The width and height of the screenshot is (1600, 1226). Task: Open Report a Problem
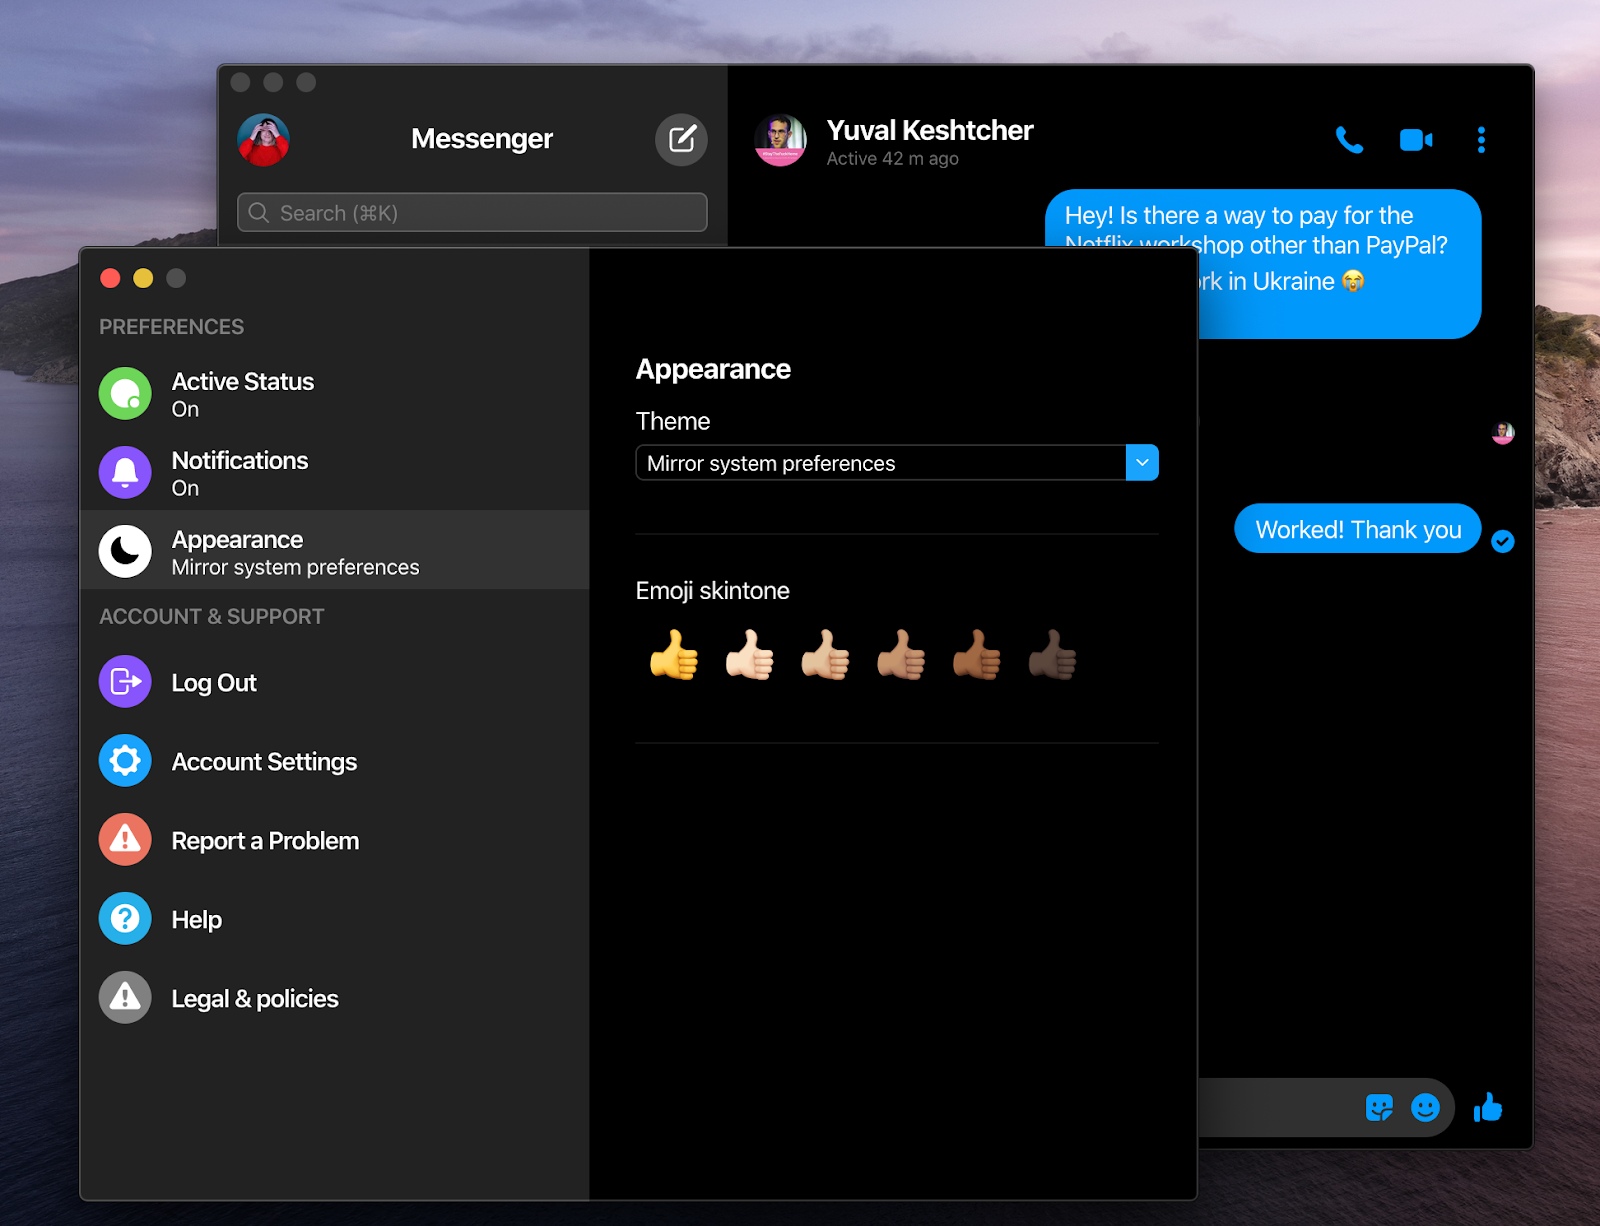coord(264,840)
